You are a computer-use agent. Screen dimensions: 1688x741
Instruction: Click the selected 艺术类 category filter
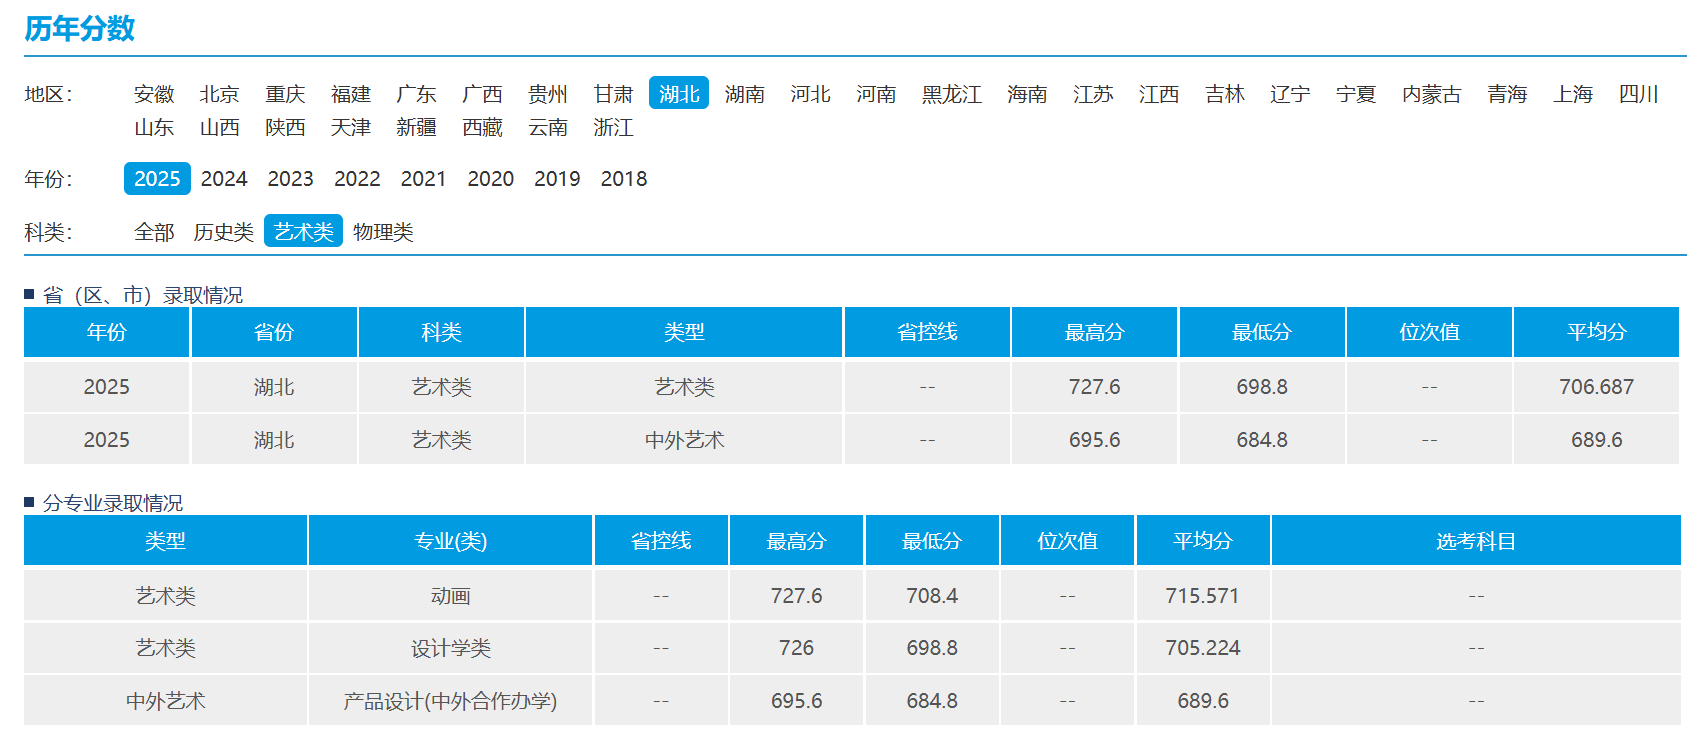coord(303,231)
